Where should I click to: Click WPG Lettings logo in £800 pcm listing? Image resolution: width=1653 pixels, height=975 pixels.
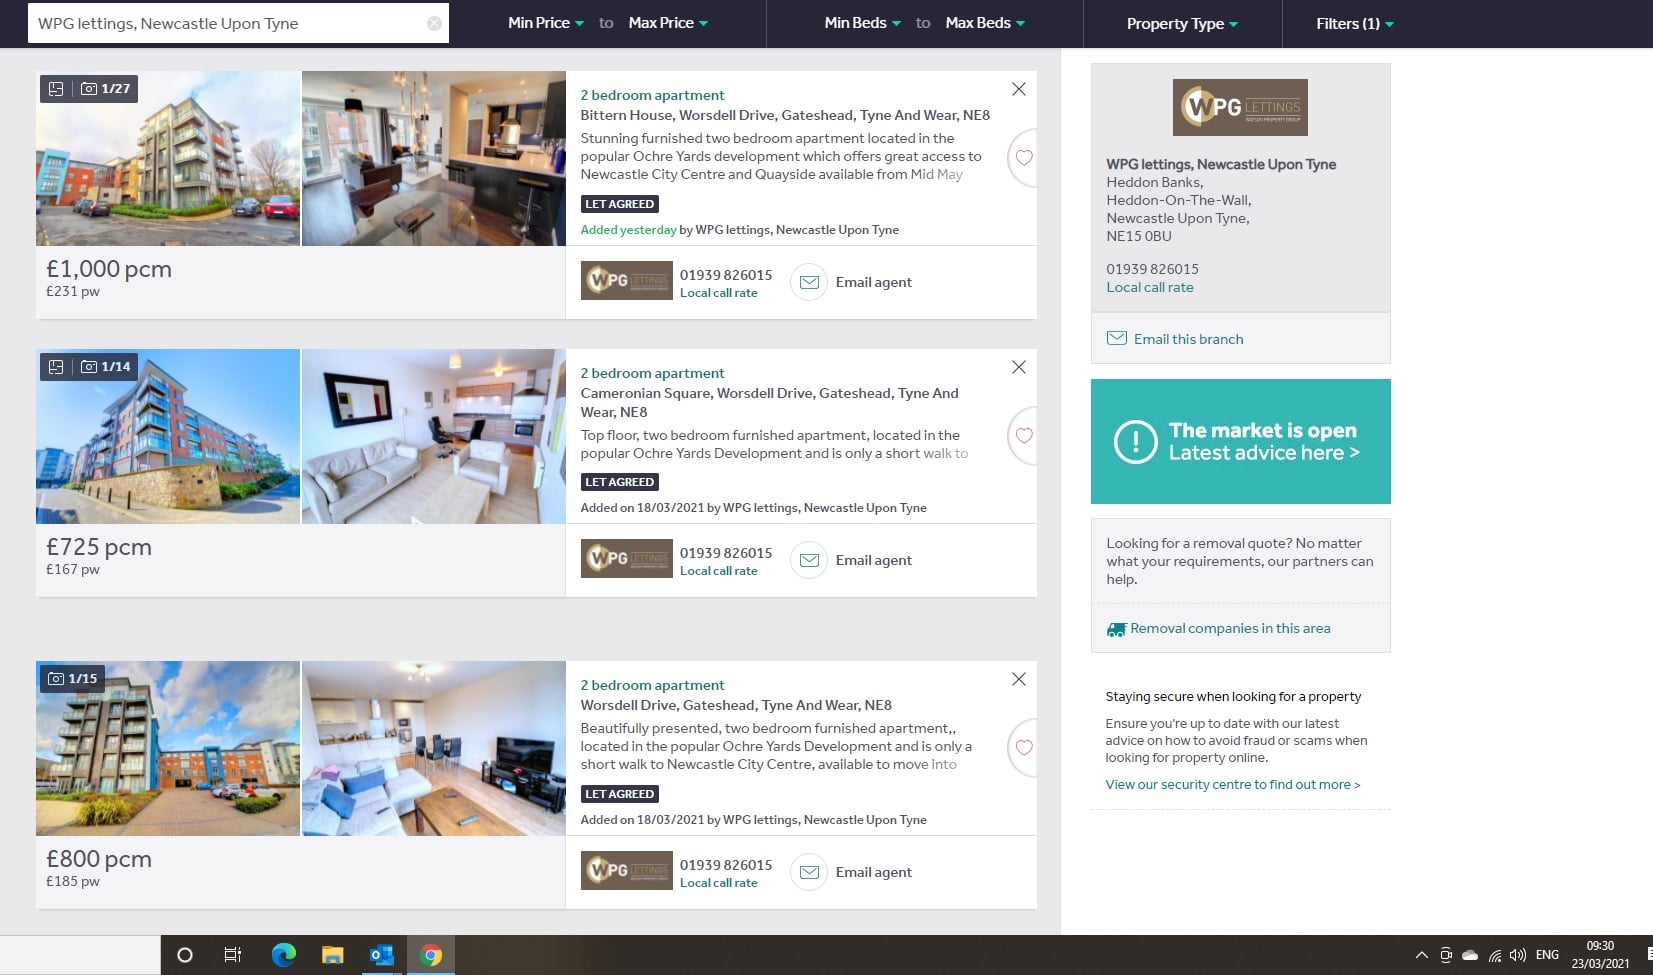627,871
